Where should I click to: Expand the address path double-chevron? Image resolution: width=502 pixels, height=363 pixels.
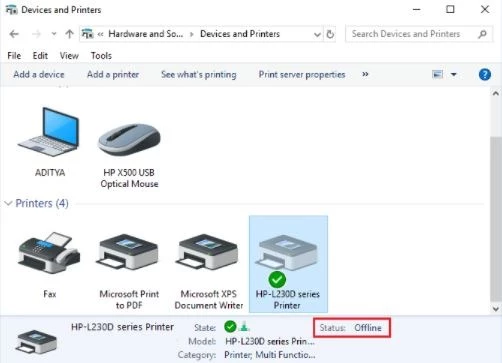coord(100,34)
